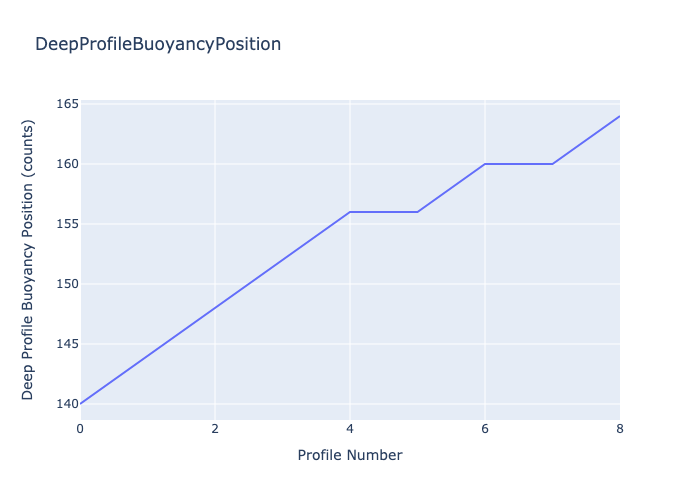Image resolution: width=700 pixels, height=500 pixels.
Task: Click the 165 y-axis tick label
Action: click(67, 104)
